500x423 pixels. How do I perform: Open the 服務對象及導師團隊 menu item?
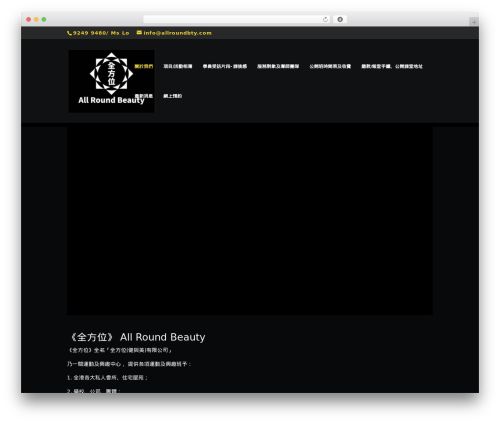(278, 66)
